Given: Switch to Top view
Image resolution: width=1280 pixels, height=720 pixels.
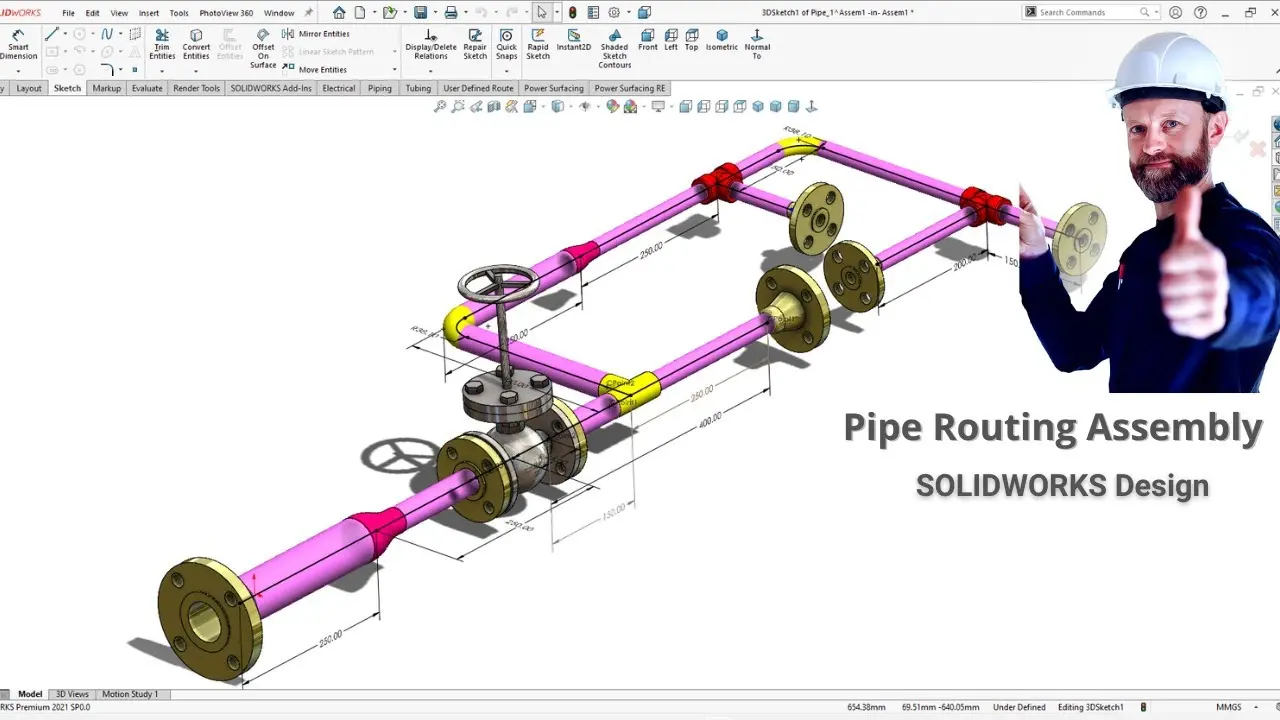Looking at the screenshot, I should pyautogui.click(x=691, y=40).
